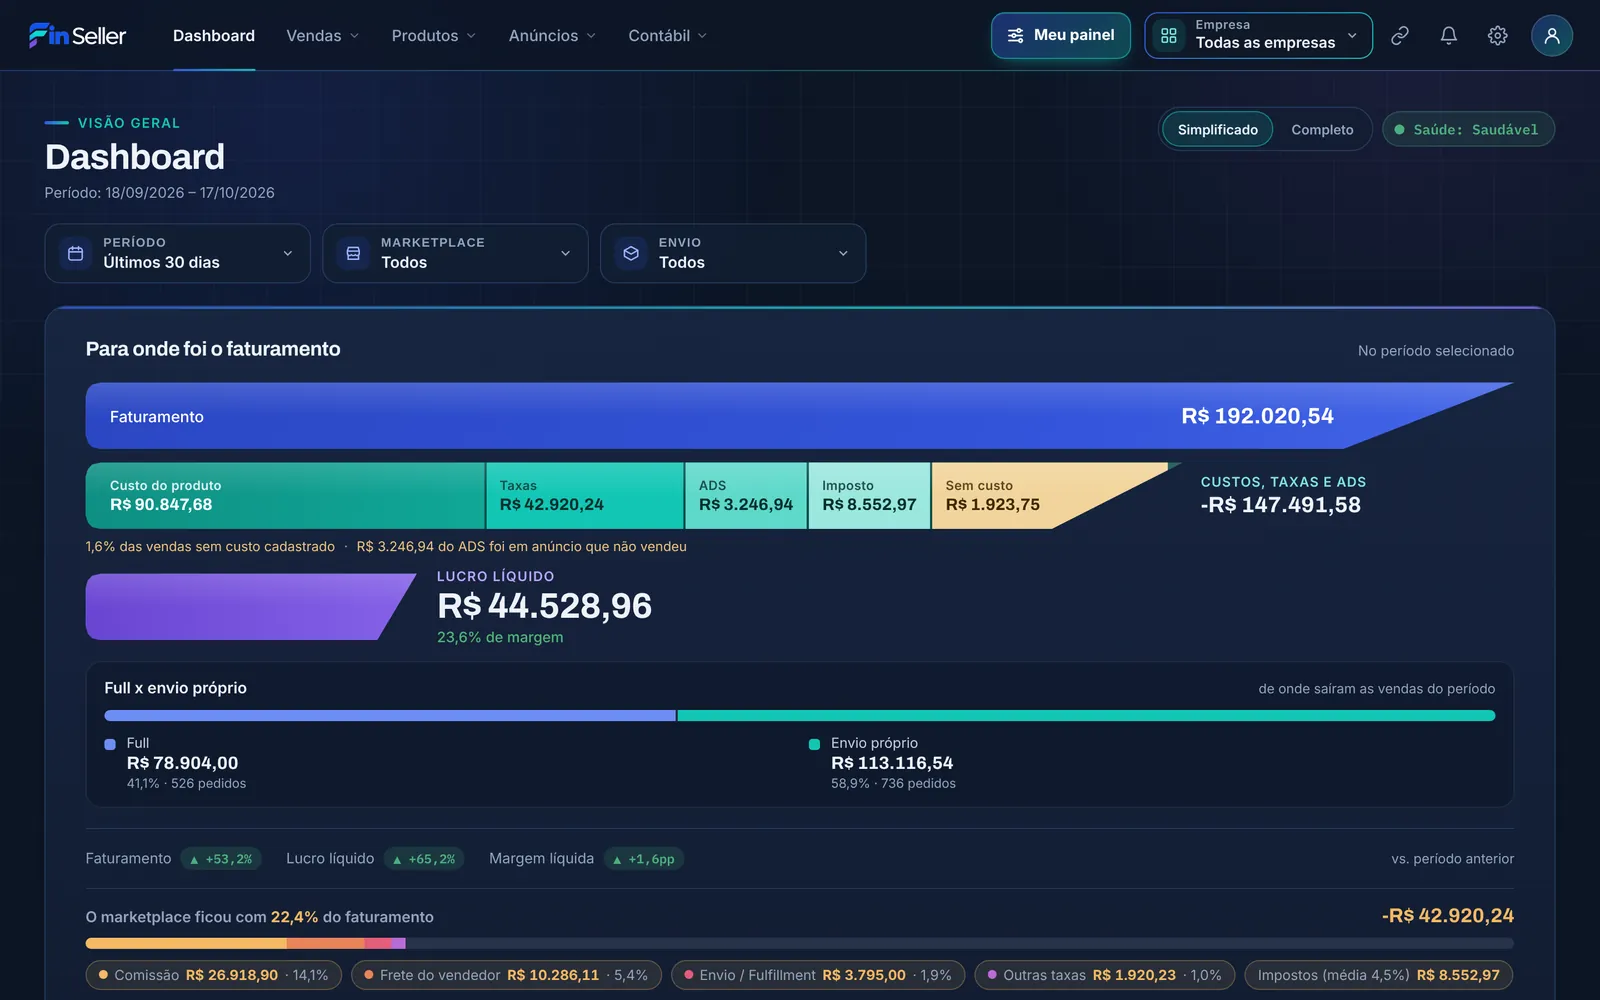Click the ADS R$ 3.246,94 segment

coord(746,495)
